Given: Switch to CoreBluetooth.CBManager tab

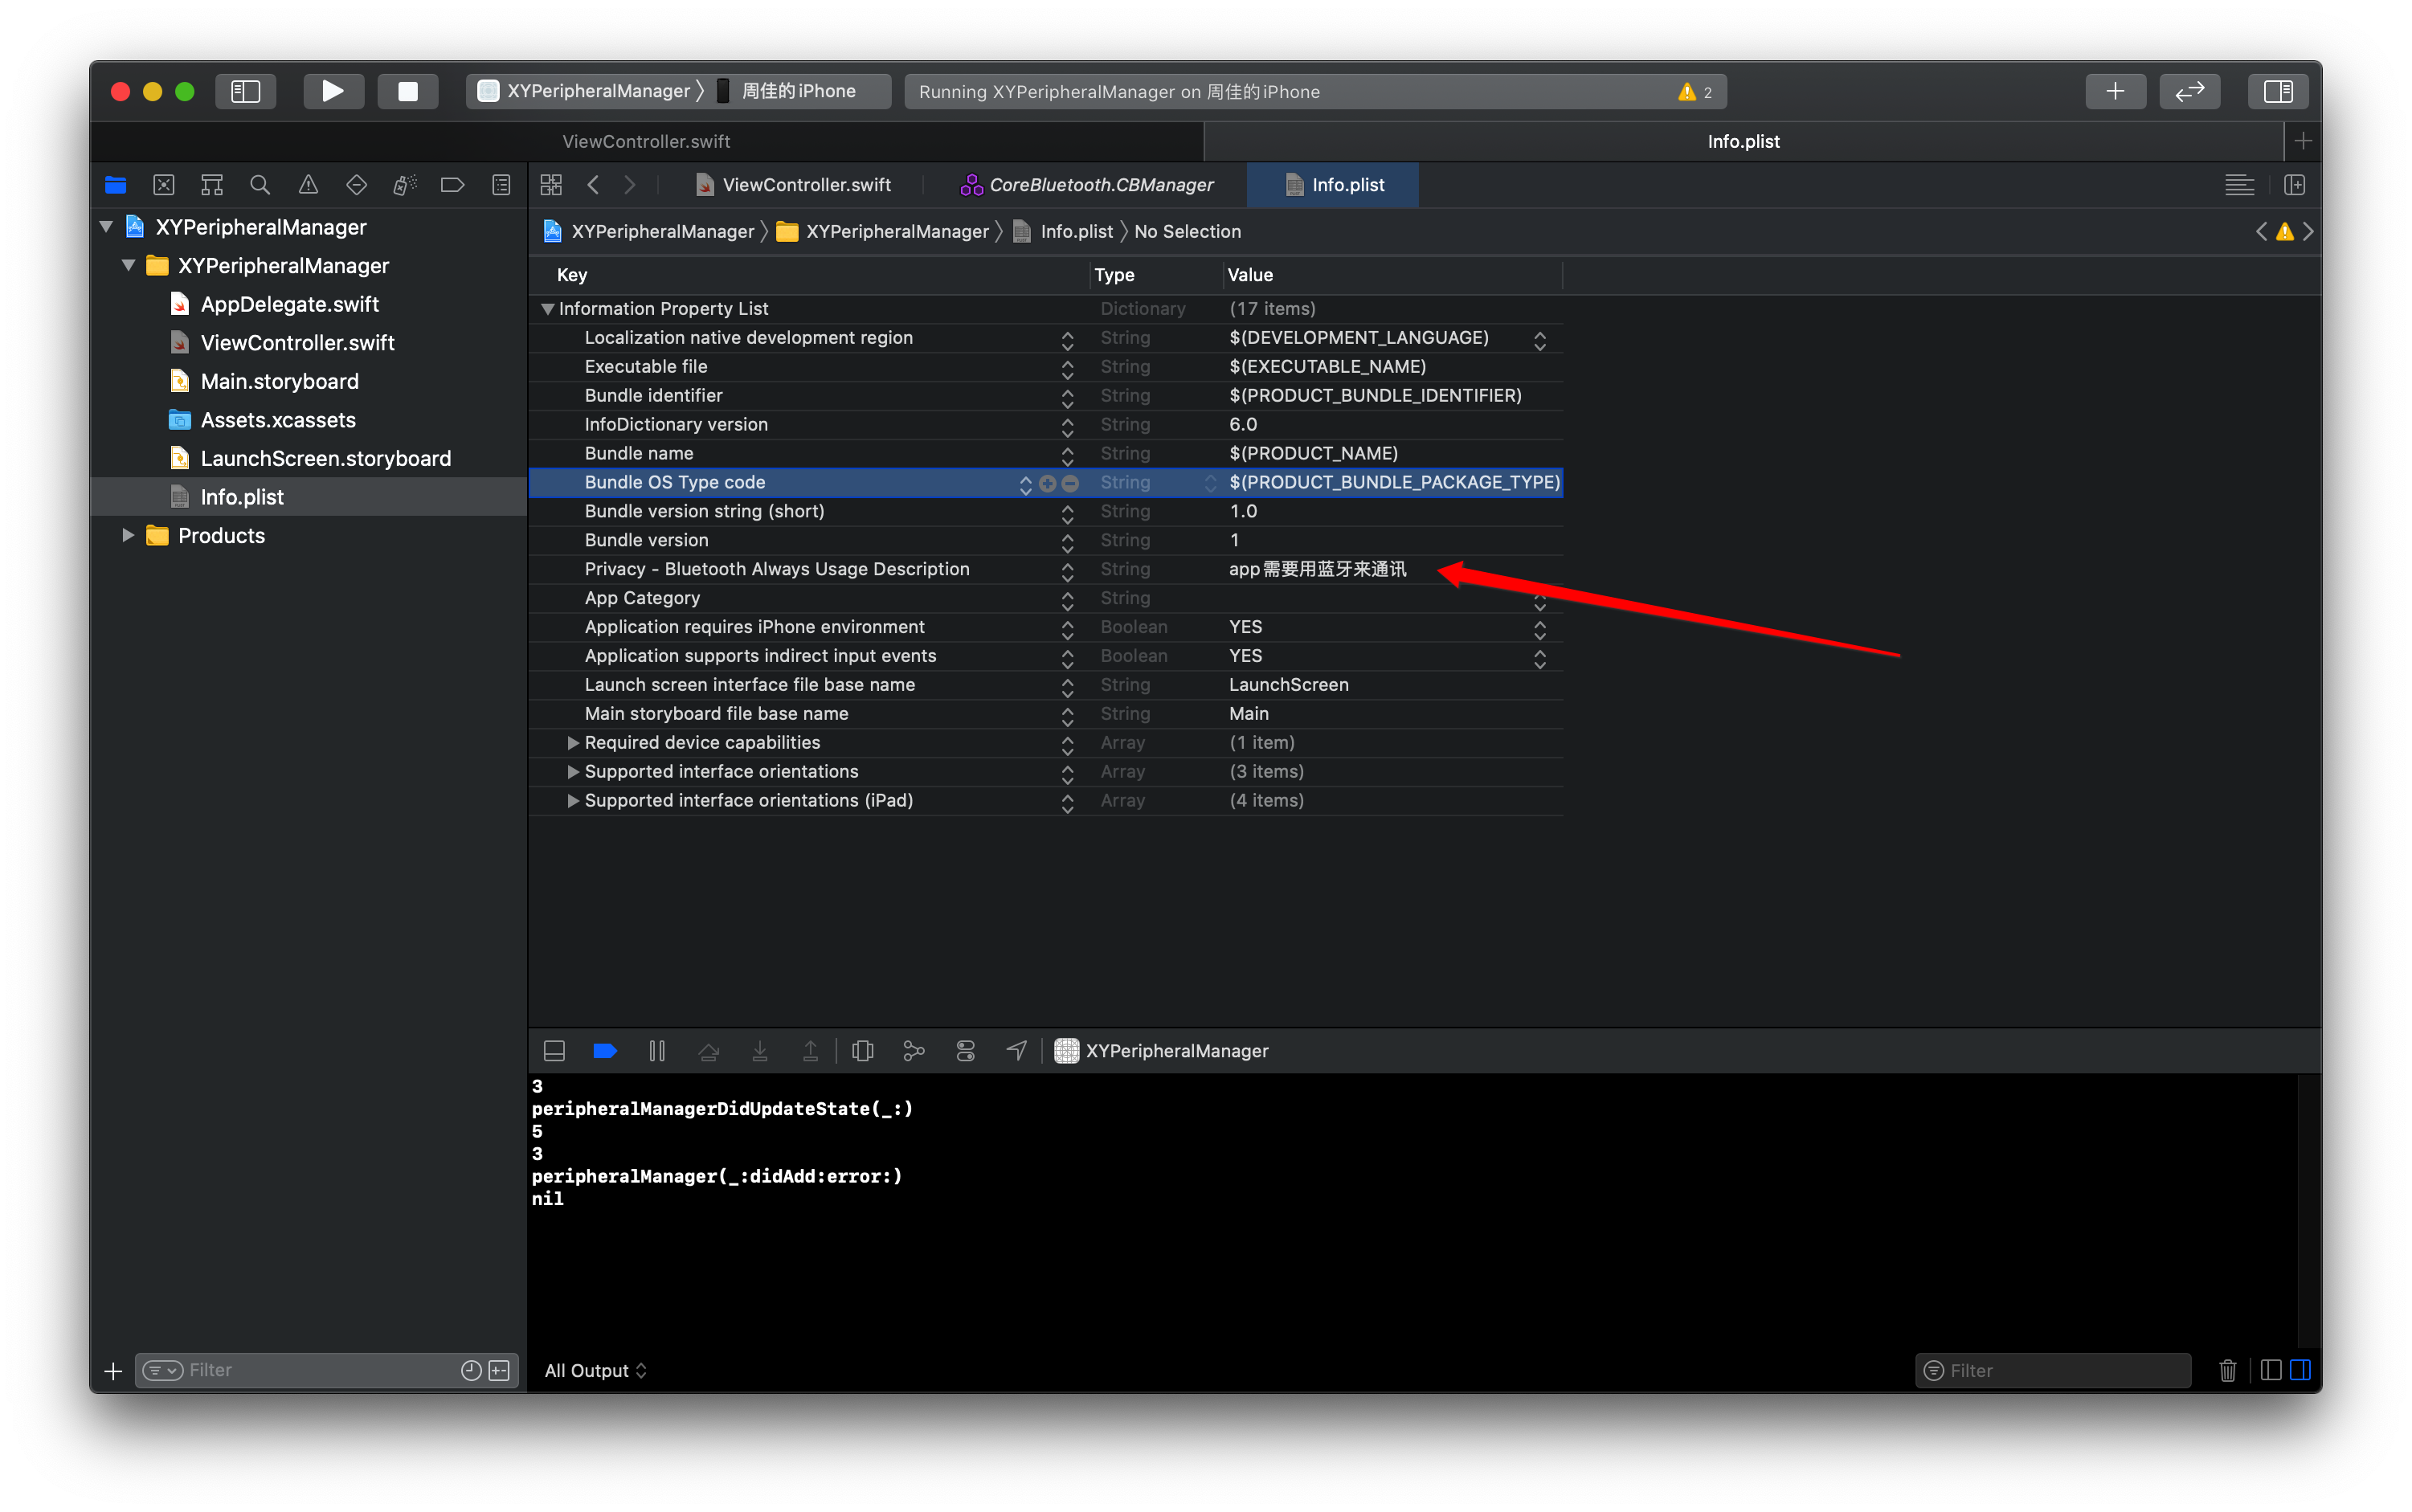Looking at the screenshot, I should tap(1100, 185).
